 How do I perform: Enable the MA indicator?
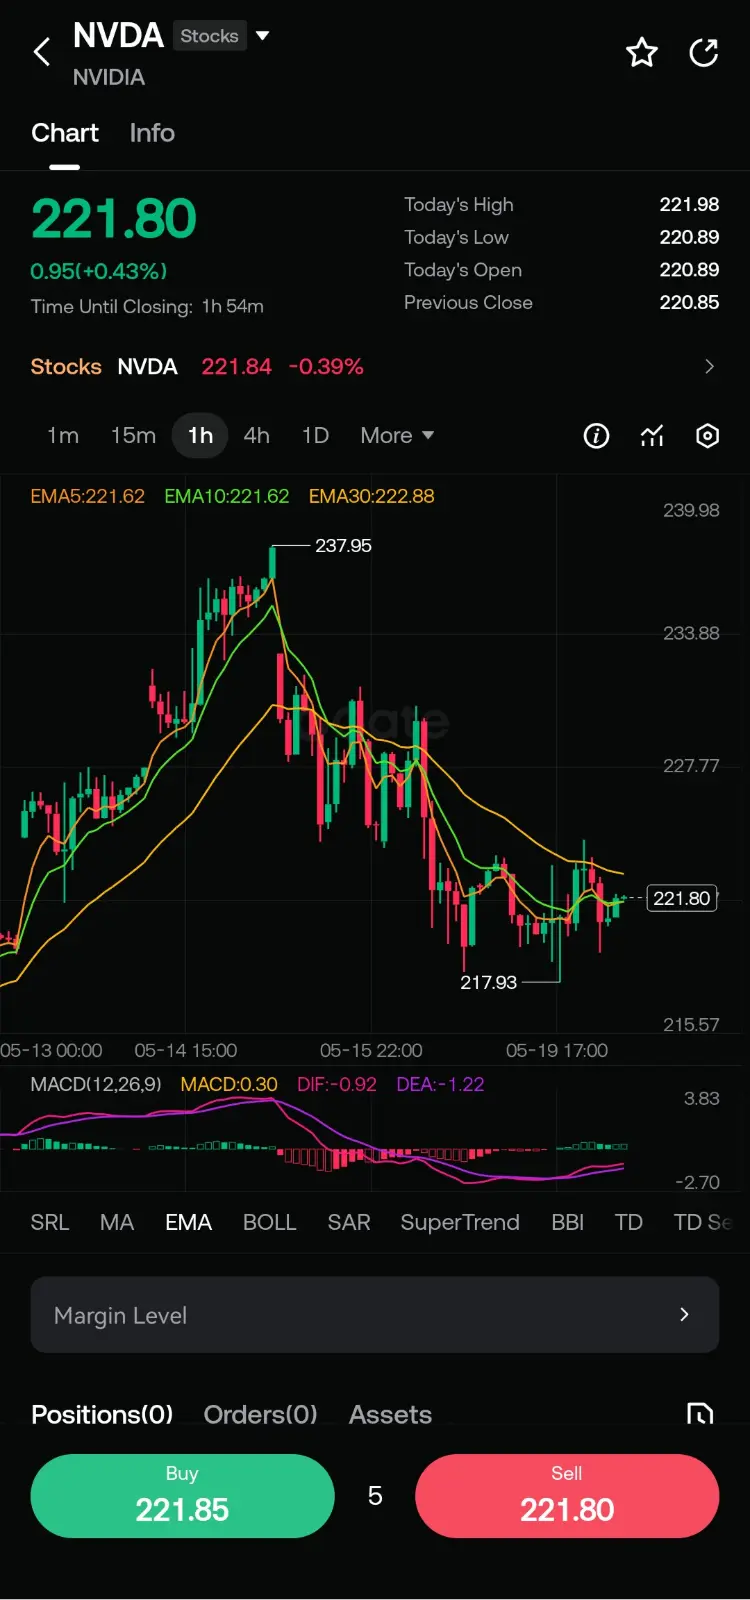(x=117, y=1222)
